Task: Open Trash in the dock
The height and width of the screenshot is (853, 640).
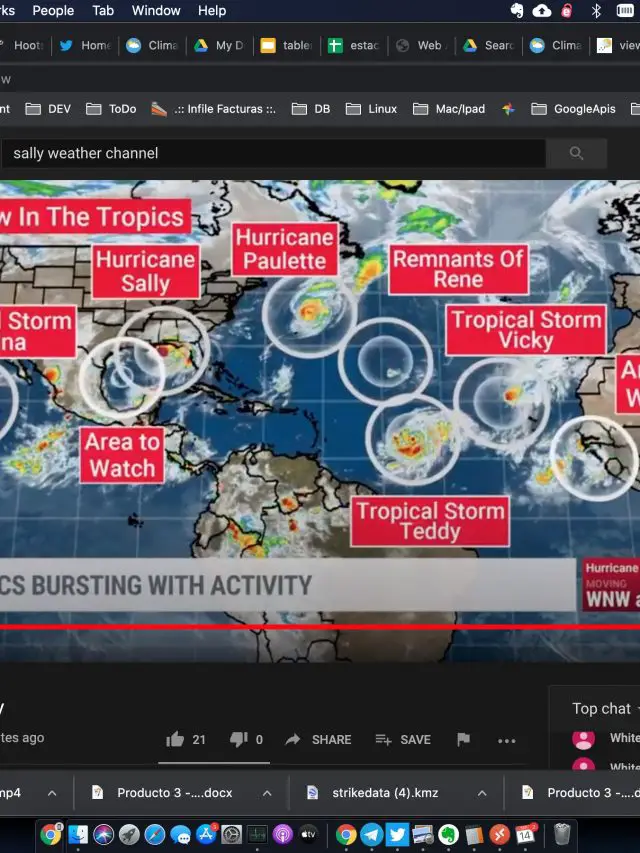Action: click(562, 834)
